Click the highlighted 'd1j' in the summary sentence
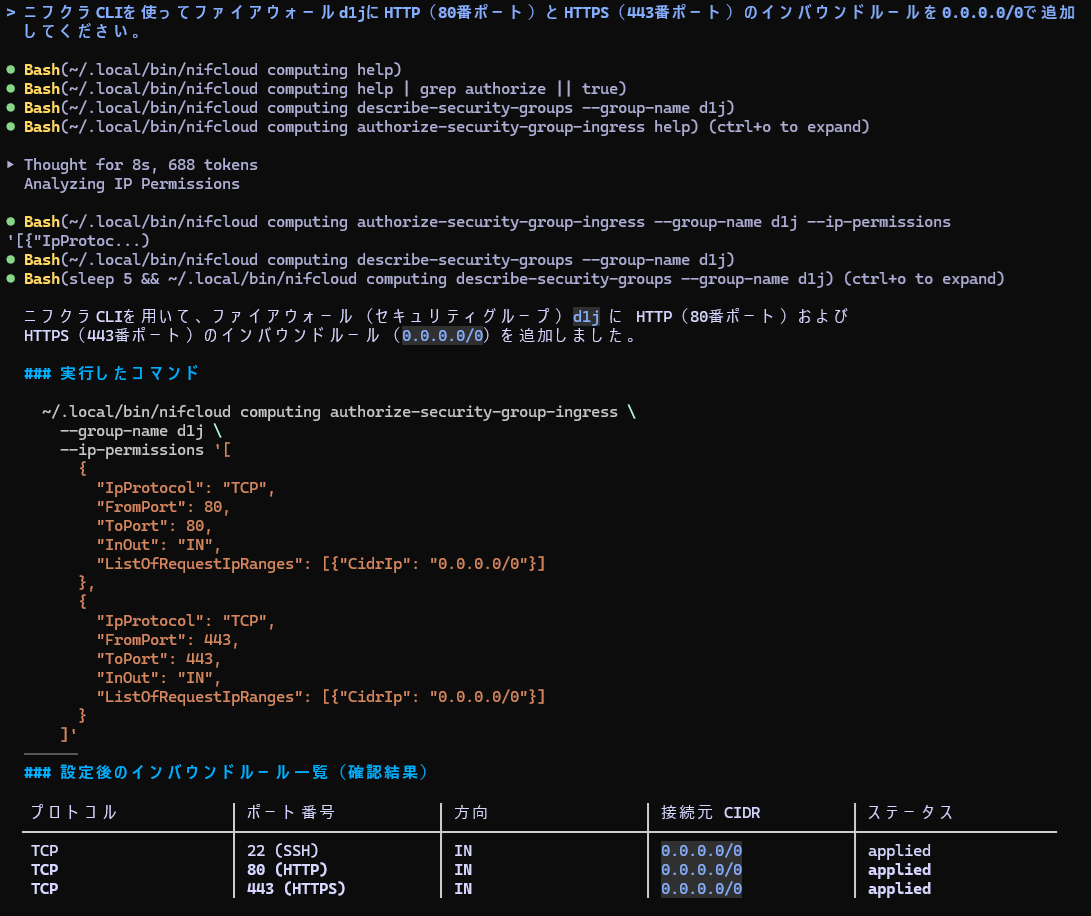 (x=586, y=317)
